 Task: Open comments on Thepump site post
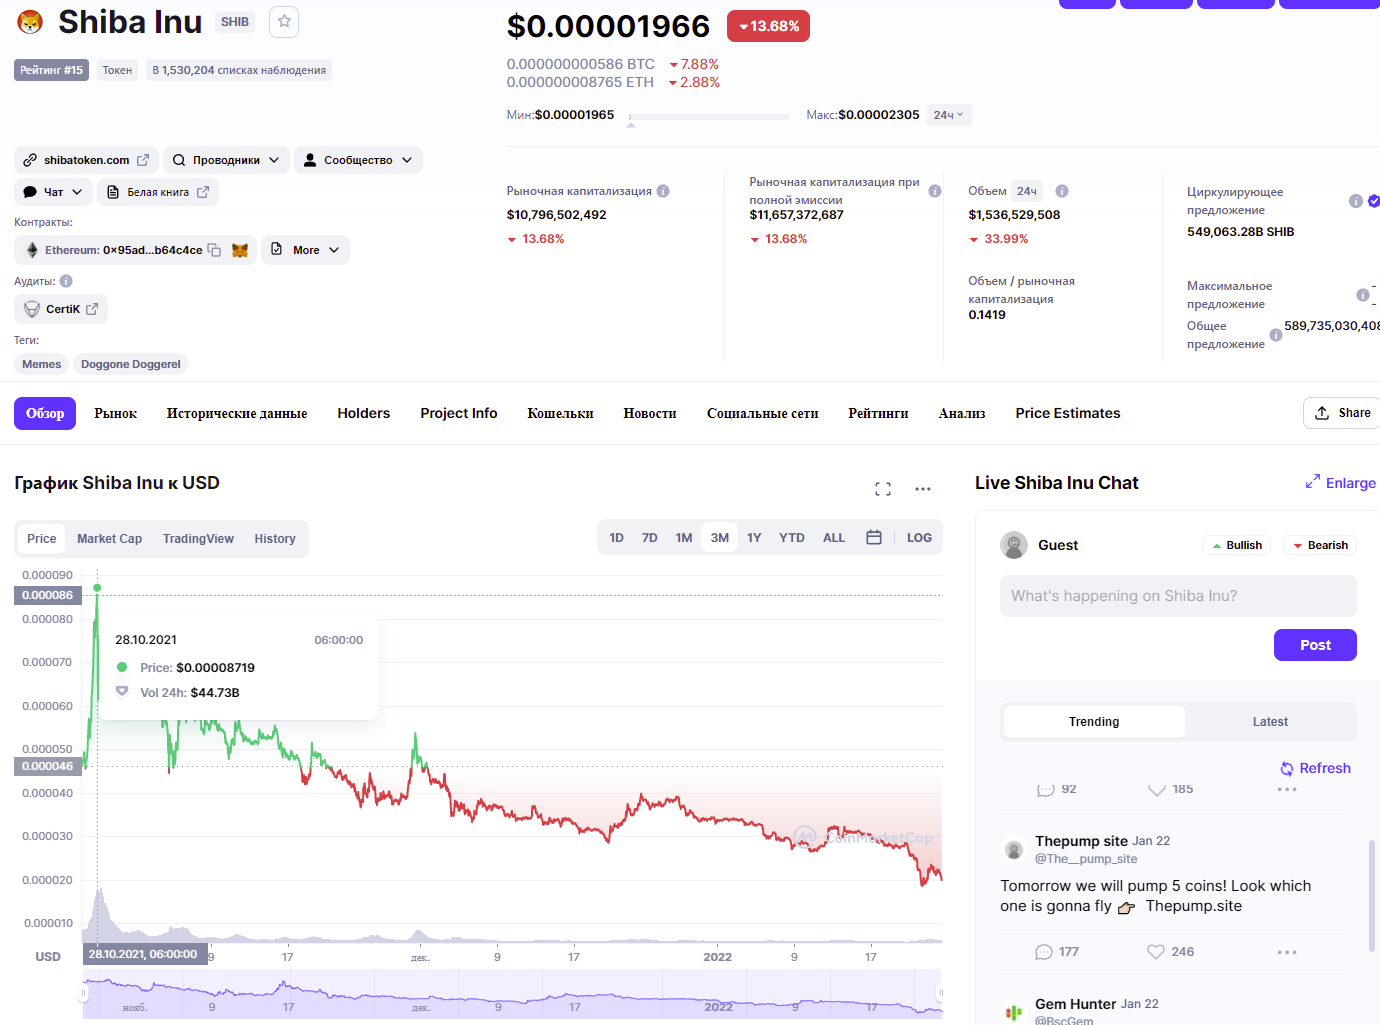tap(1044, 952)
